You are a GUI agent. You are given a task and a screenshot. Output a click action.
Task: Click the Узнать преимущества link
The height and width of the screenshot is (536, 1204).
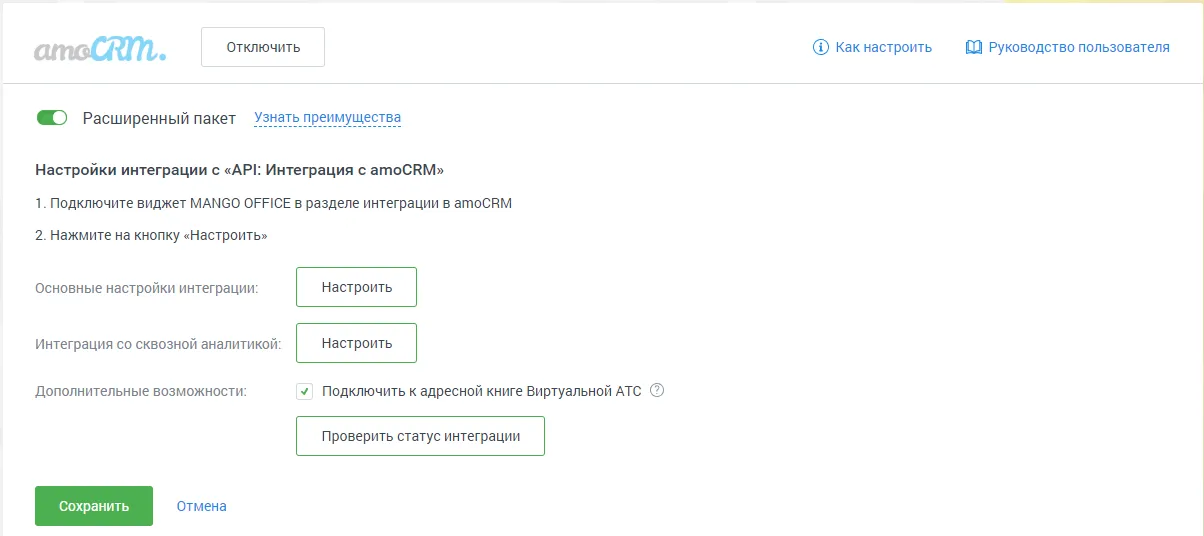point(327,118)
